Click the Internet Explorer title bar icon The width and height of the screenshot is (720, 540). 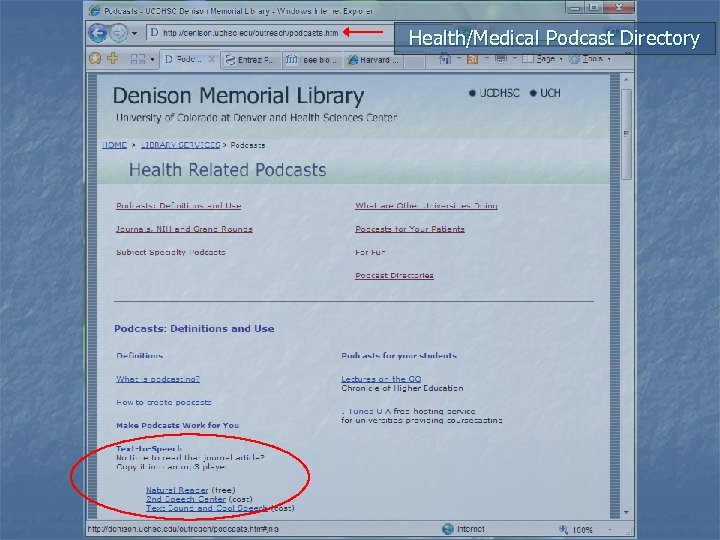pos(94,10)
